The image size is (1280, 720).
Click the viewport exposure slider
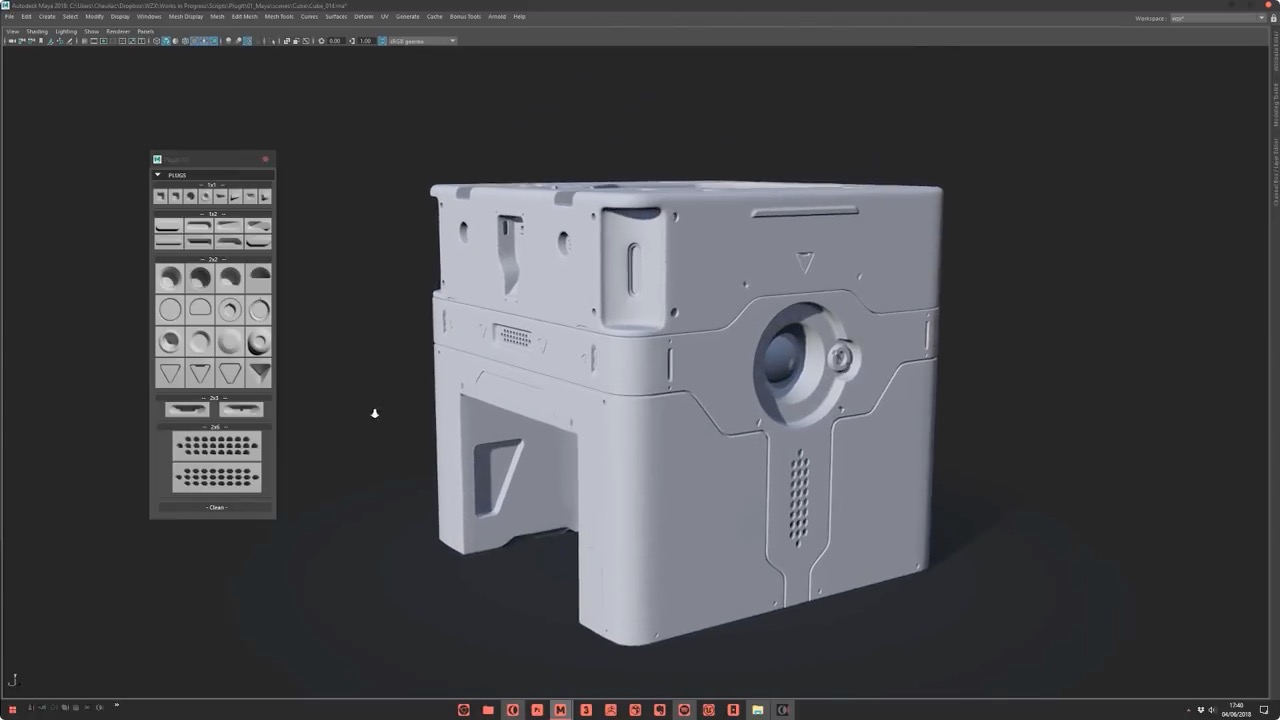[335, 41]
